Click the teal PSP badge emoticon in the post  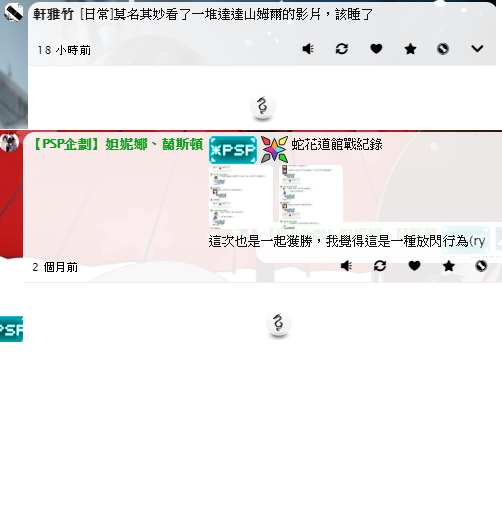(233, 150)
